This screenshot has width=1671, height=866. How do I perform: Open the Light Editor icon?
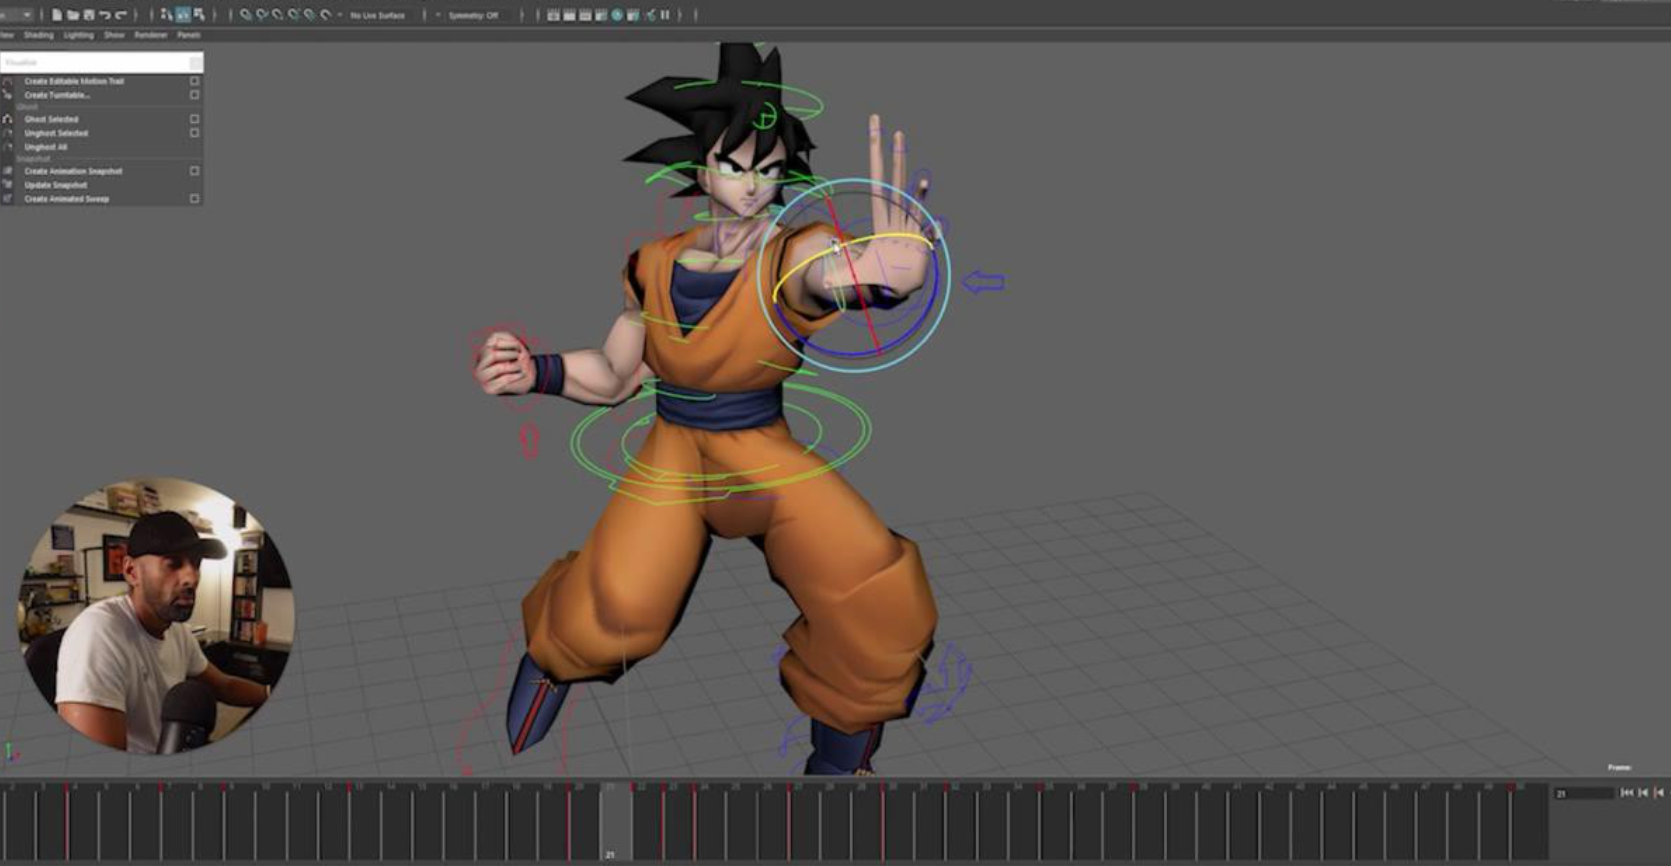650,15
